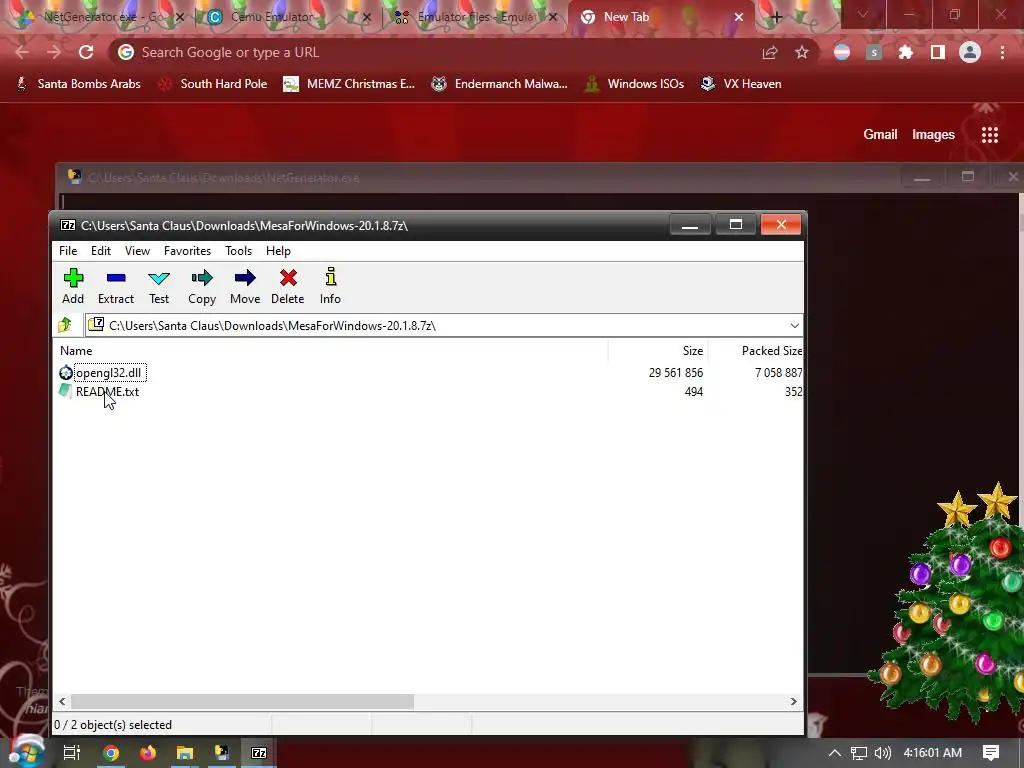Open the Tools menu in 7-Zip
1024x768 pixels.
click(238, 251)
